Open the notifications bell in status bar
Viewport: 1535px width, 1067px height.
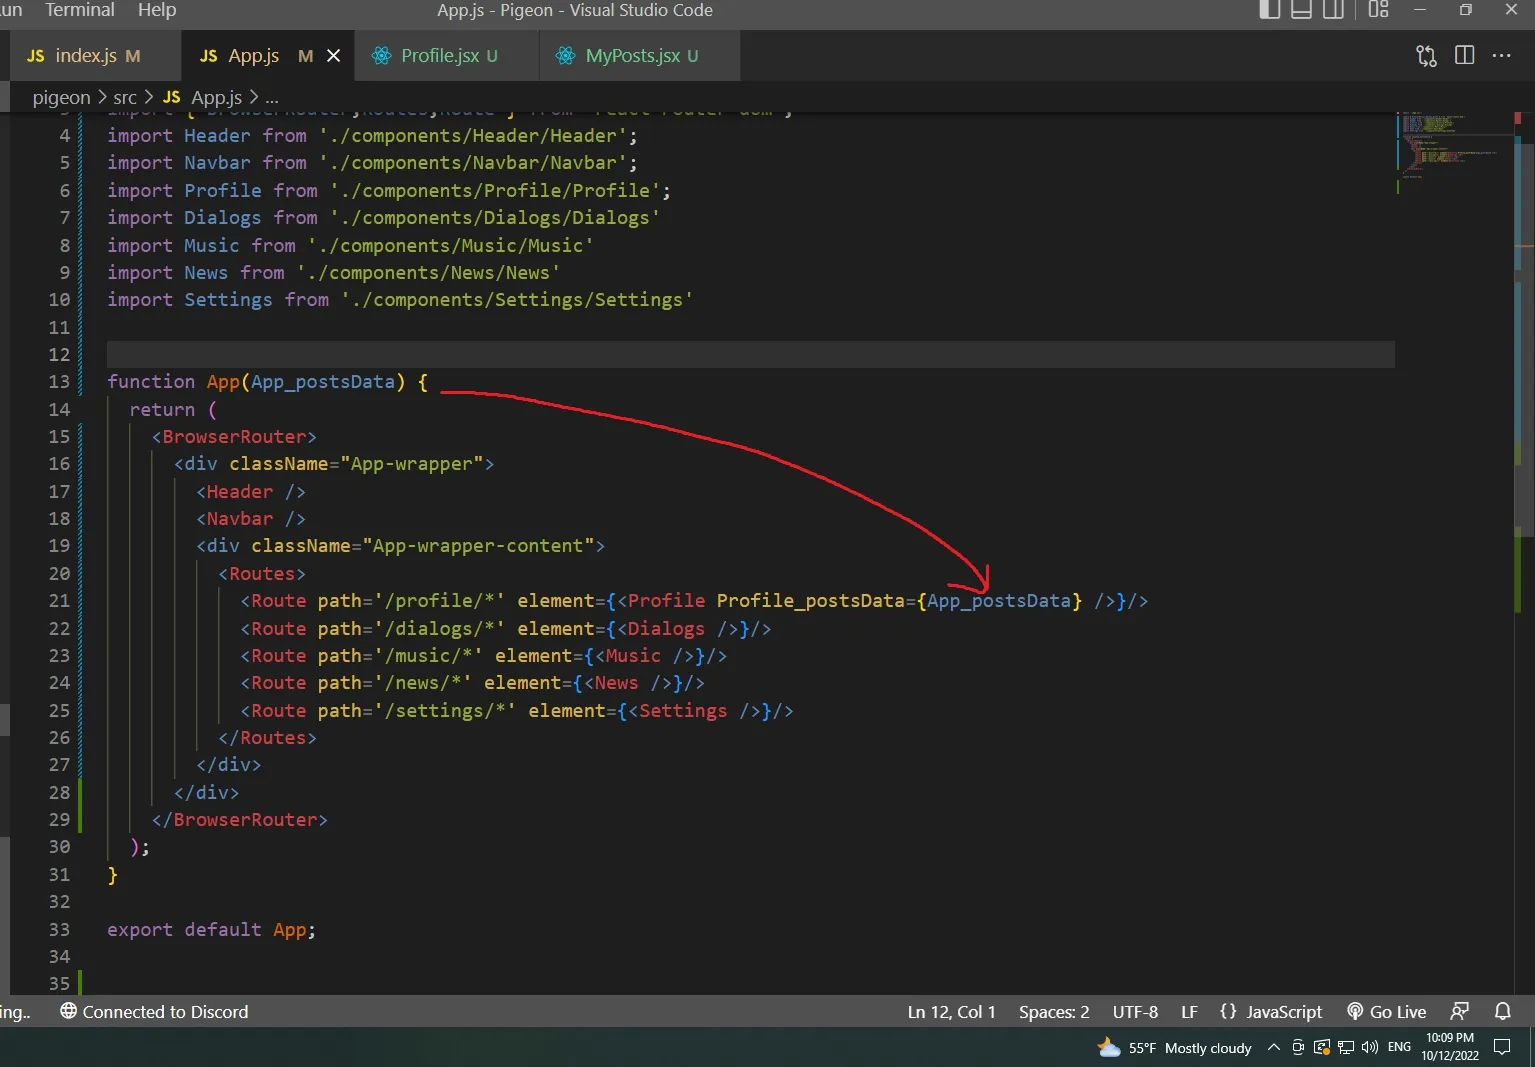click(x=1502, y=1012)
